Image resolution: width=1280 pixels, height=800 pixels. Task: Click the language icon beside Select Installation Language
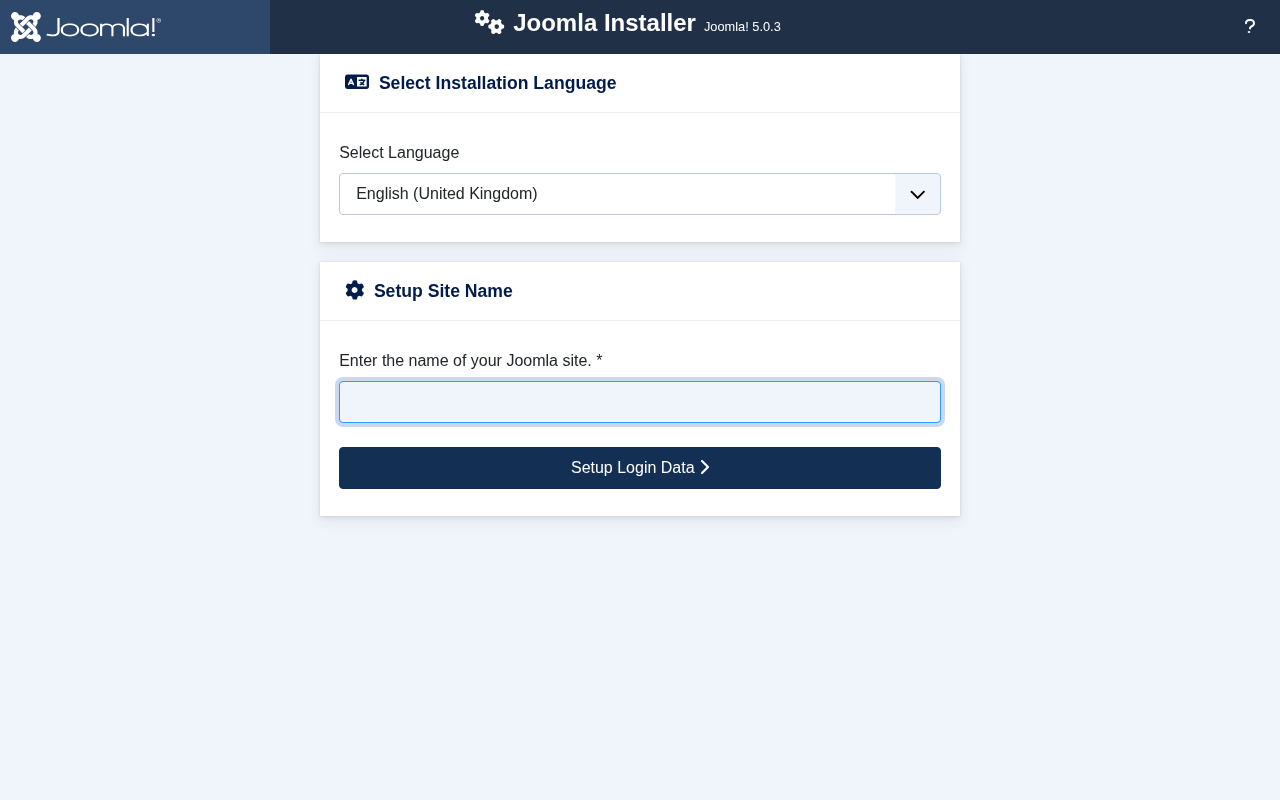click(357, 82)
